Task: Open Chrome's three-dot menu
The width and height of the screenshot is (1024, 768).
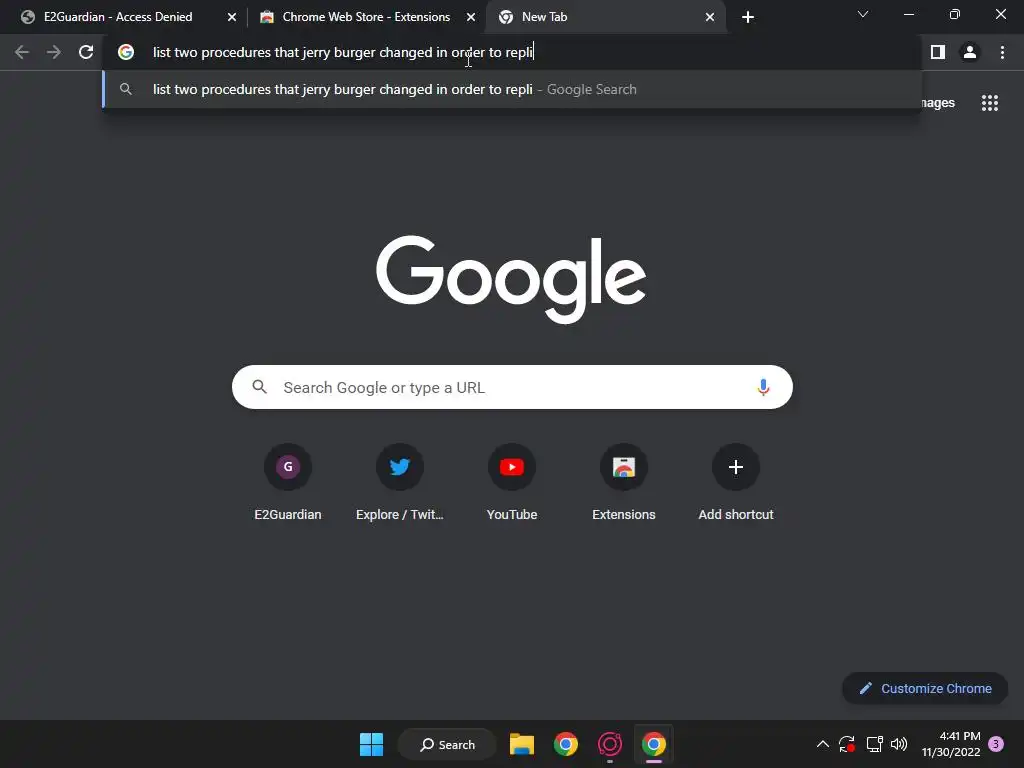Action: [1002, 52]
